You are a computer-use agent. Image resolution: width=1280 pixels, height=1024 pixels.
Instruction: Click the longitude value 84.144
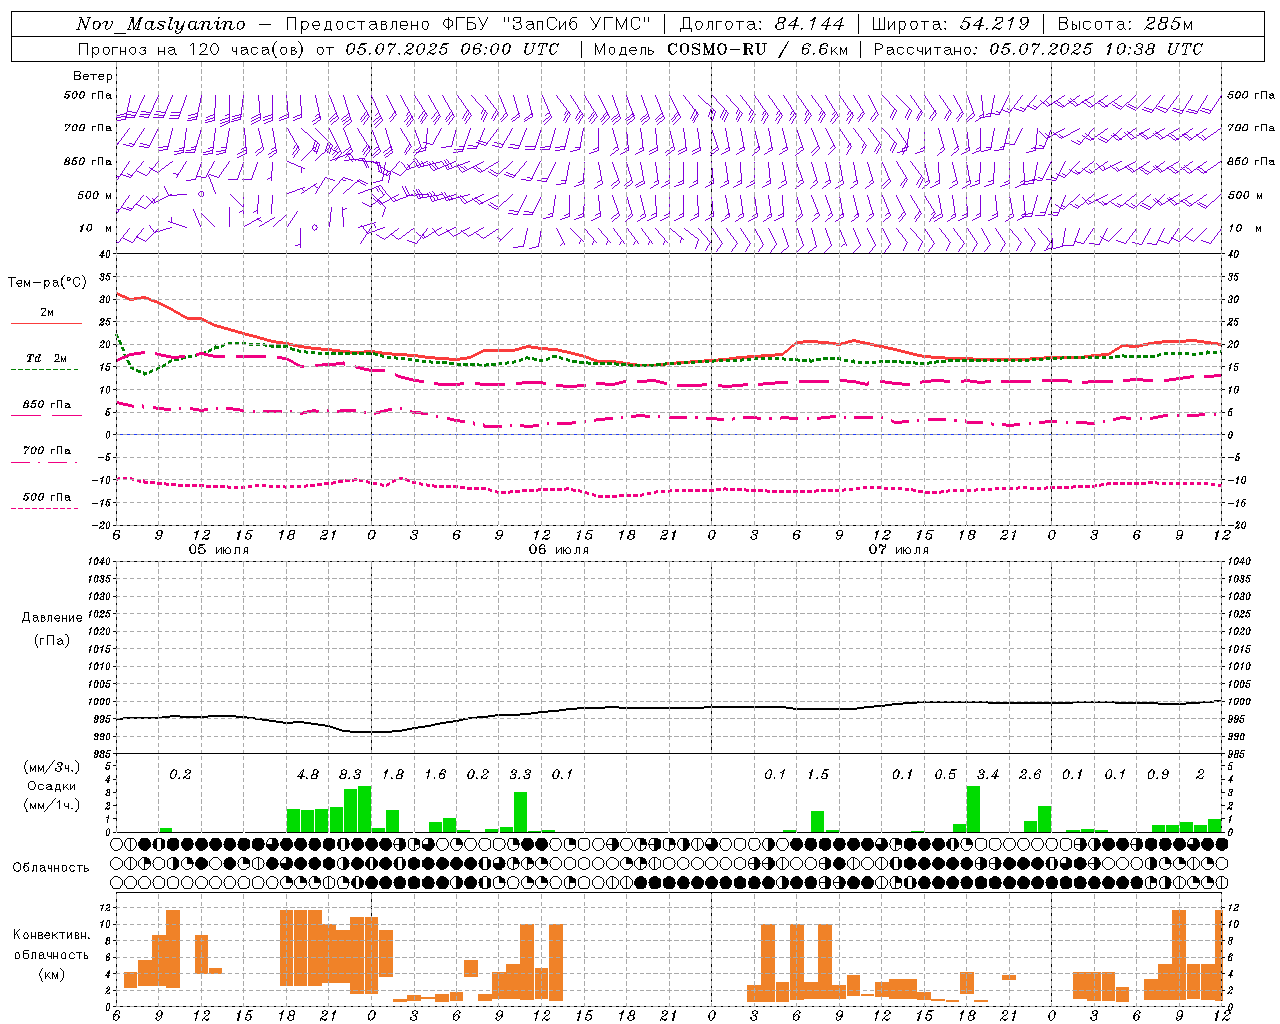809,24
